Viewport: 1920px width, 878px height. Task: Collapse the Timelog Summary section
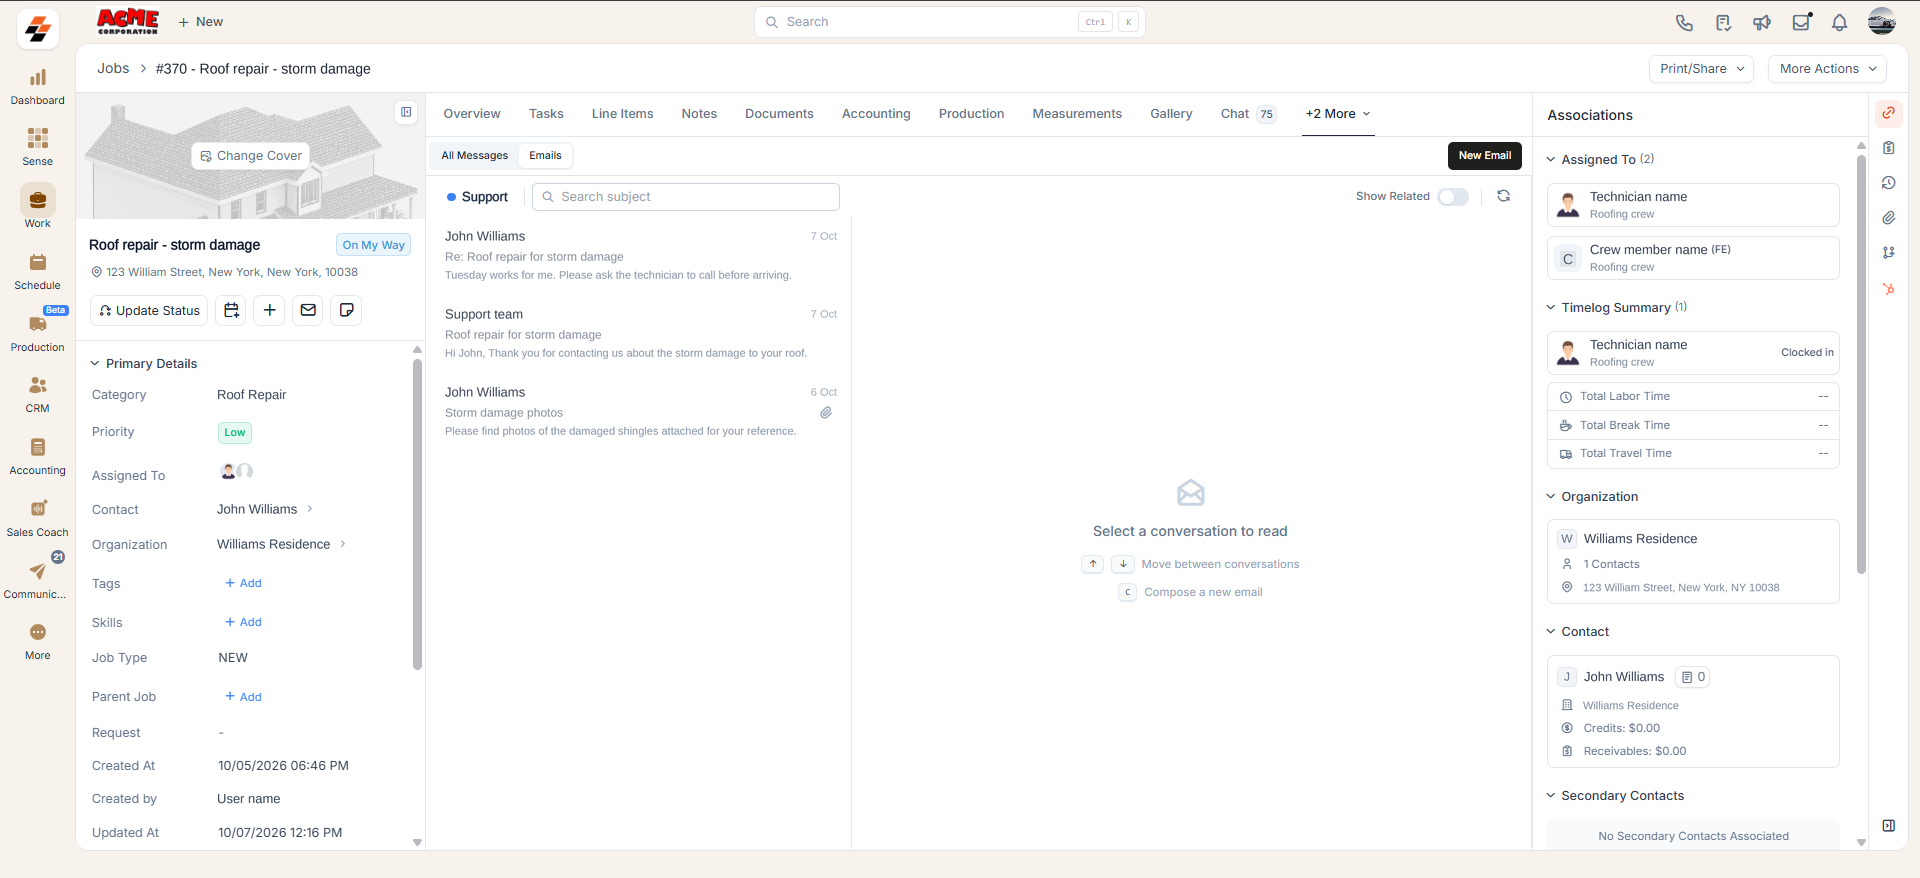(x=1551, y=308)
